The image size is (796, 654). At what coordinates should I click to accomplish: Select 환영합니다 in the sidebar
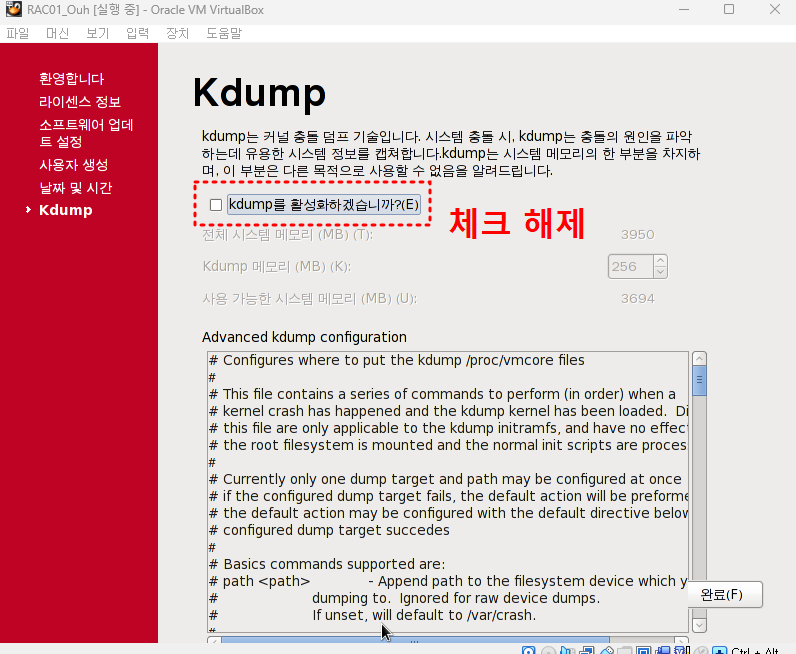pyautogui.click(x=72, y=79)
